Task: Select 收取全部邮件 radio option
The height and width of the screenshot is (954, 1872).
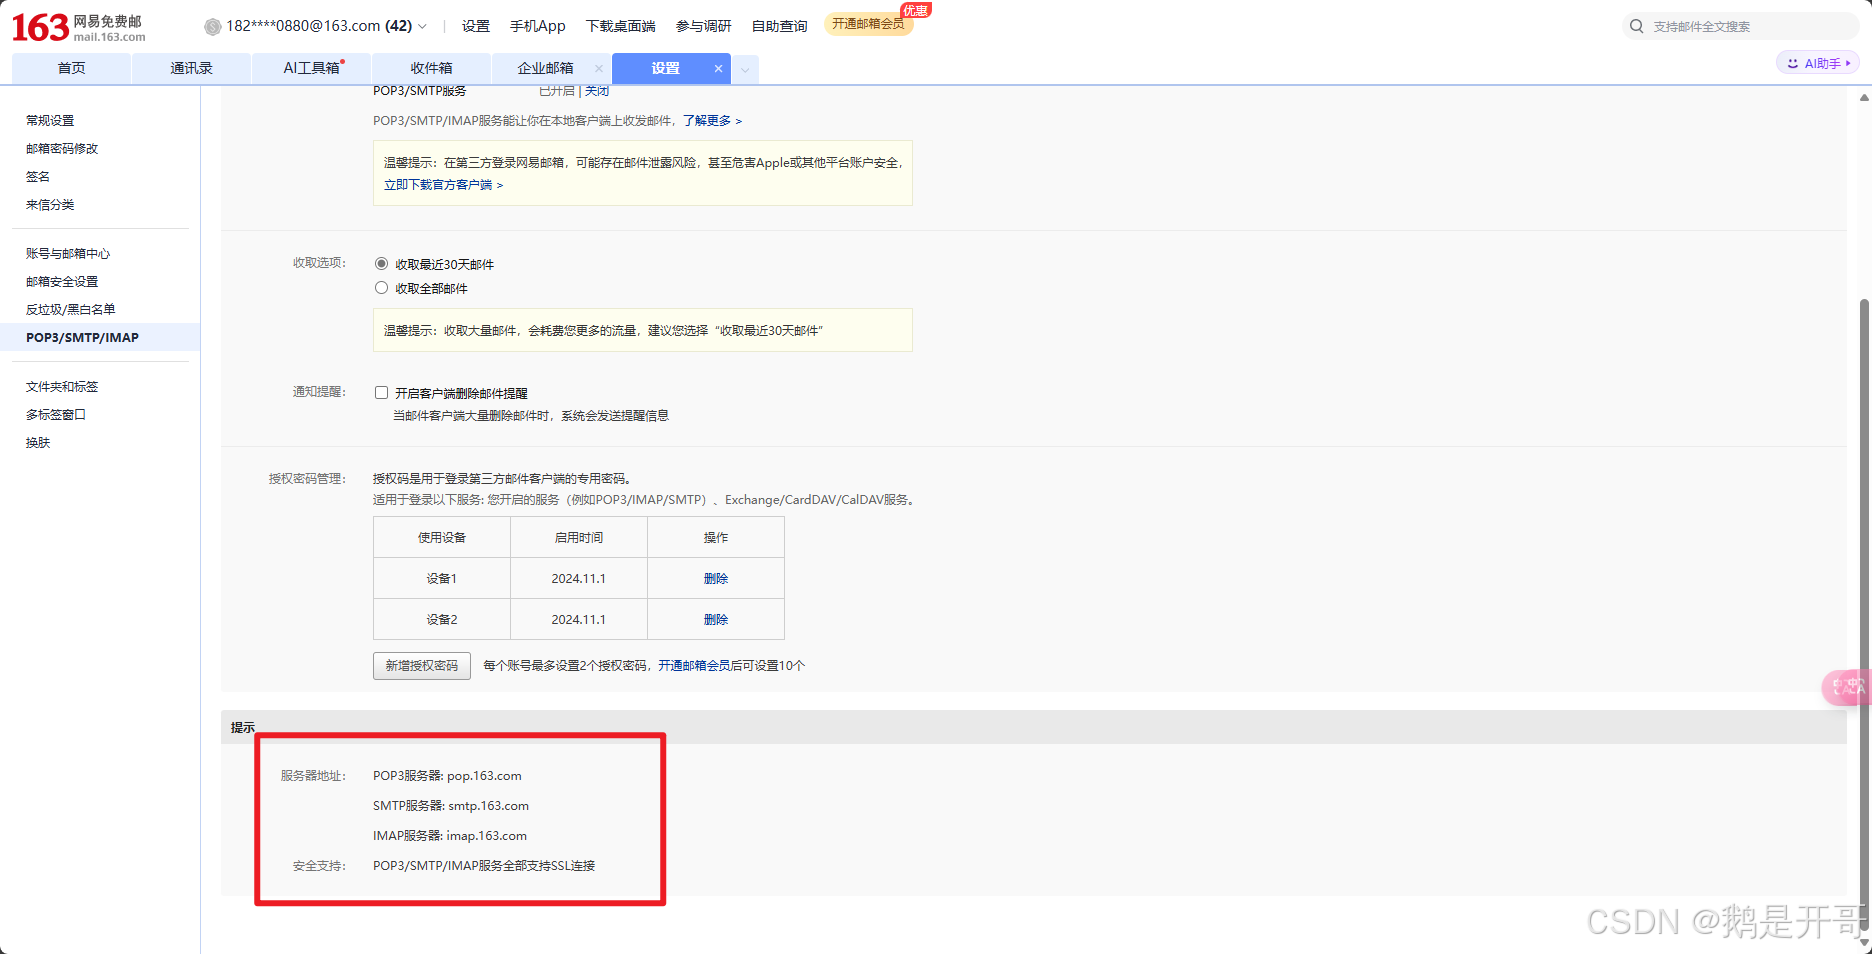Action: [x=381, y=288]
